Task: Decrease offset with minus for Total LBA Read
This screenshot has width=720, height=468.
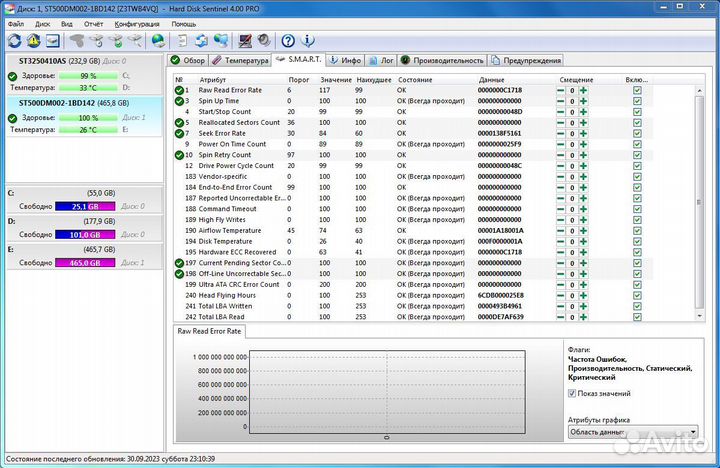Action: click(x=560, y=317)
